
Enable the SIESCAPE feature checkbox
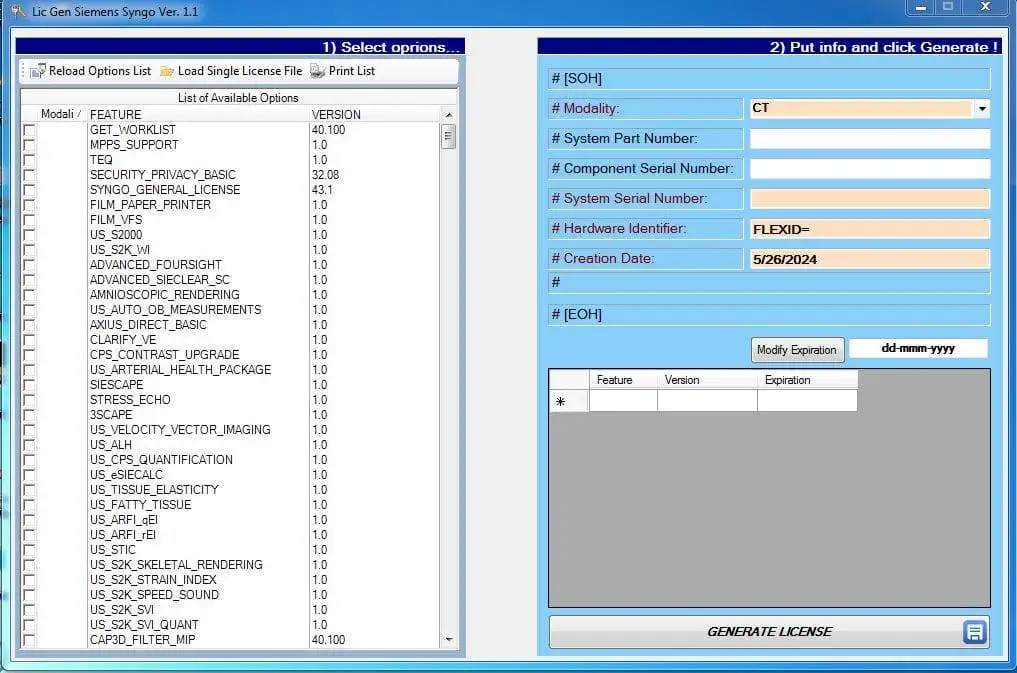coord(30,384)
